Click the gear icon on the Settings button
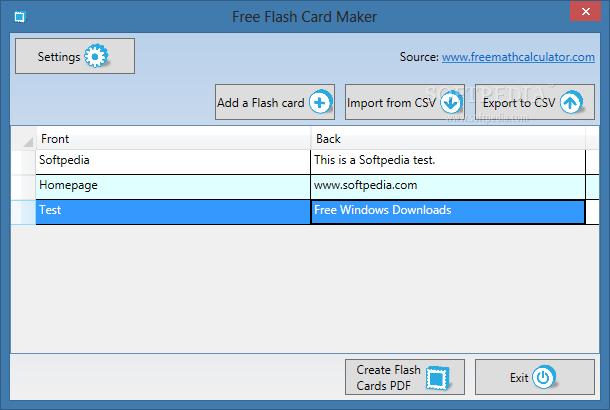This screenshot has height=410, width=610. pos(96,56)
